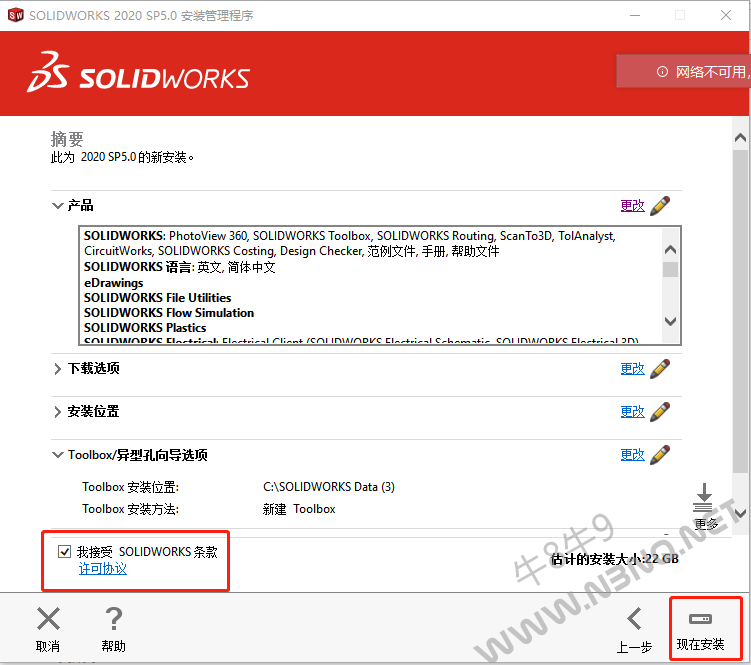Click the 新建 Toolbox value text

299,509
